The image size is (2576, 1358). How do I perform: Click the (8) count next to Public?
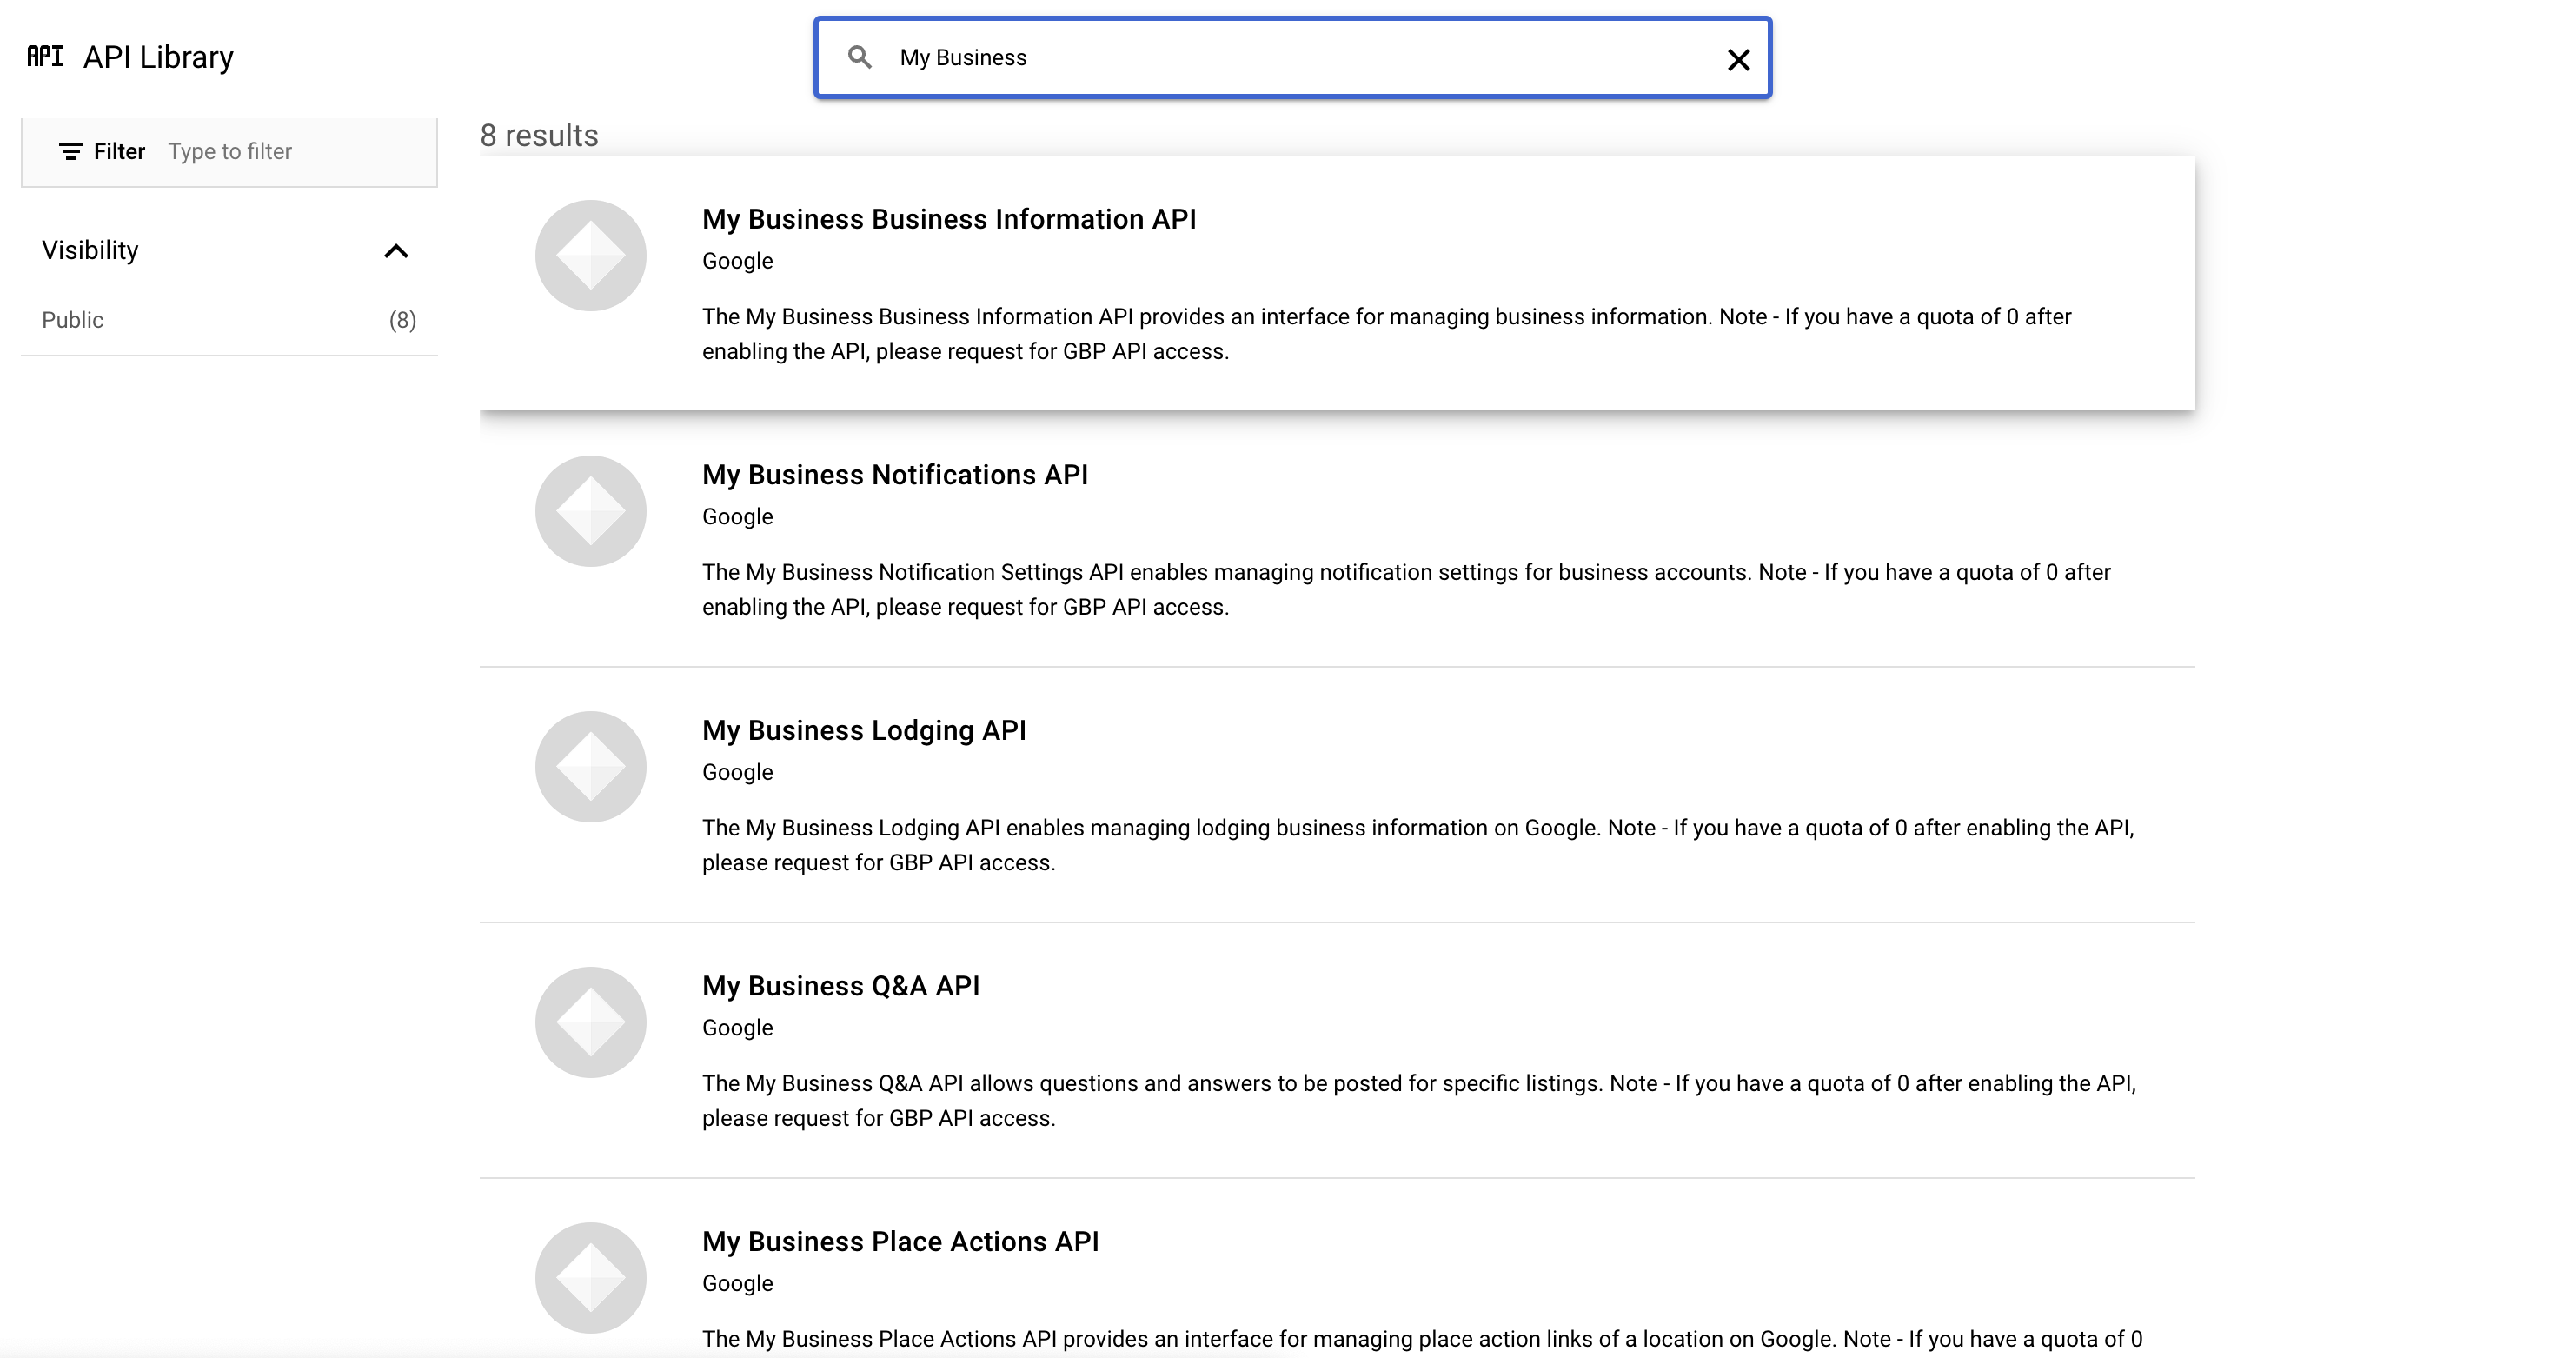point(402,320)
